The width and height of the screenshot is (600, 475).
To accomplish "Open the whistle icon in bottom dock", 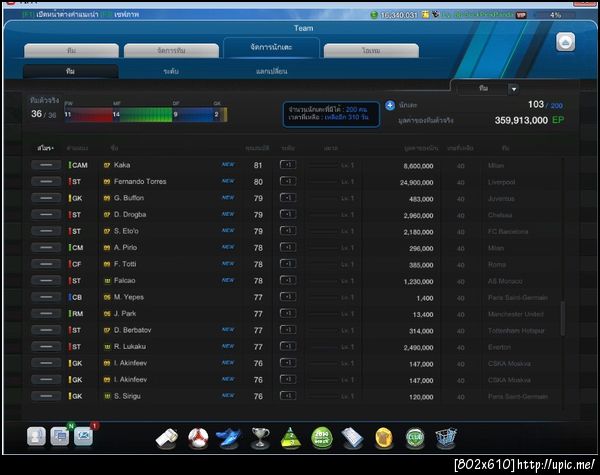I will [x=167, y=438].
